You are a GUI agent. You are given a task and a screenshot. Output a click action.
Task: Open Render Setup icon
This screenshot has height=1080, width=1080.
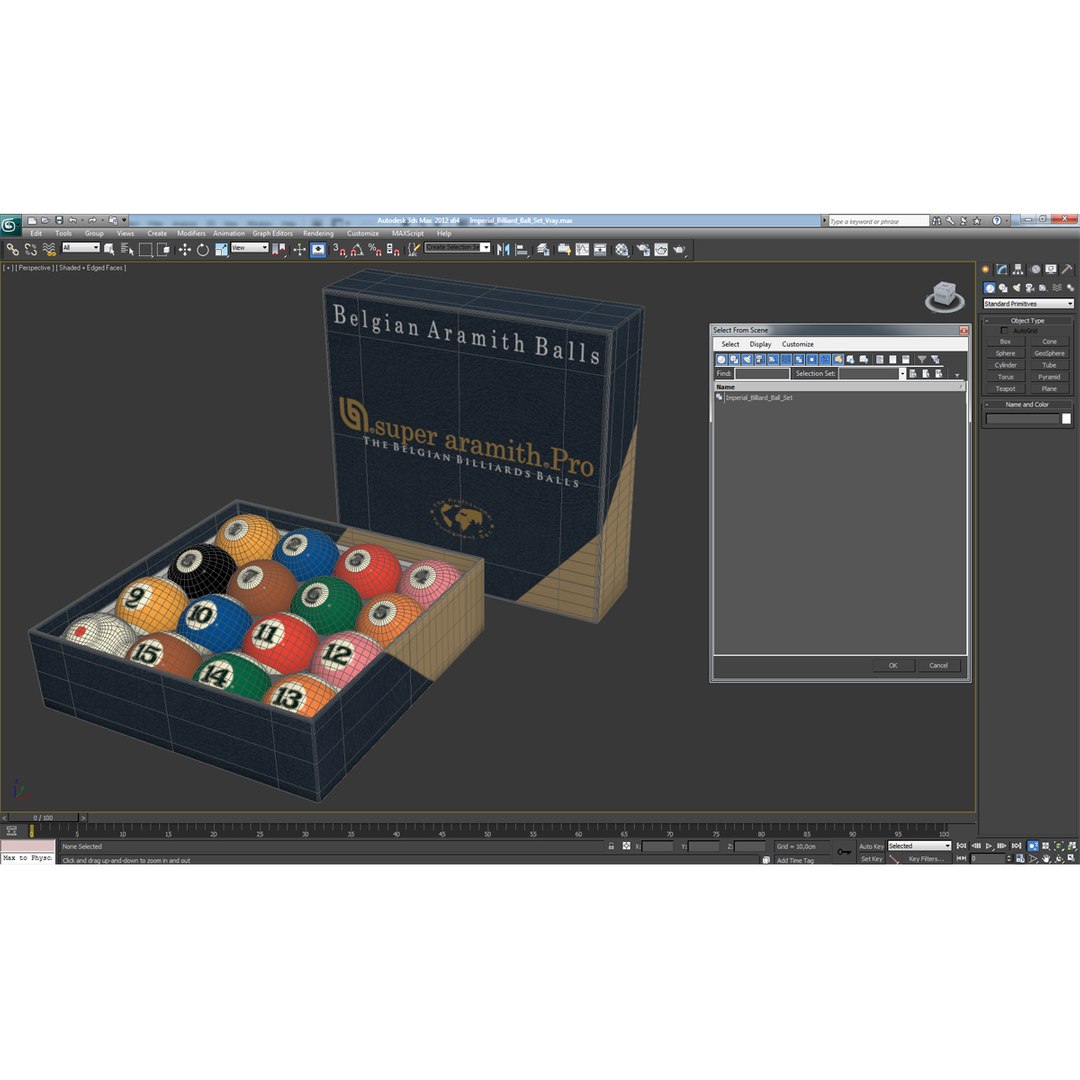(643, 249)
